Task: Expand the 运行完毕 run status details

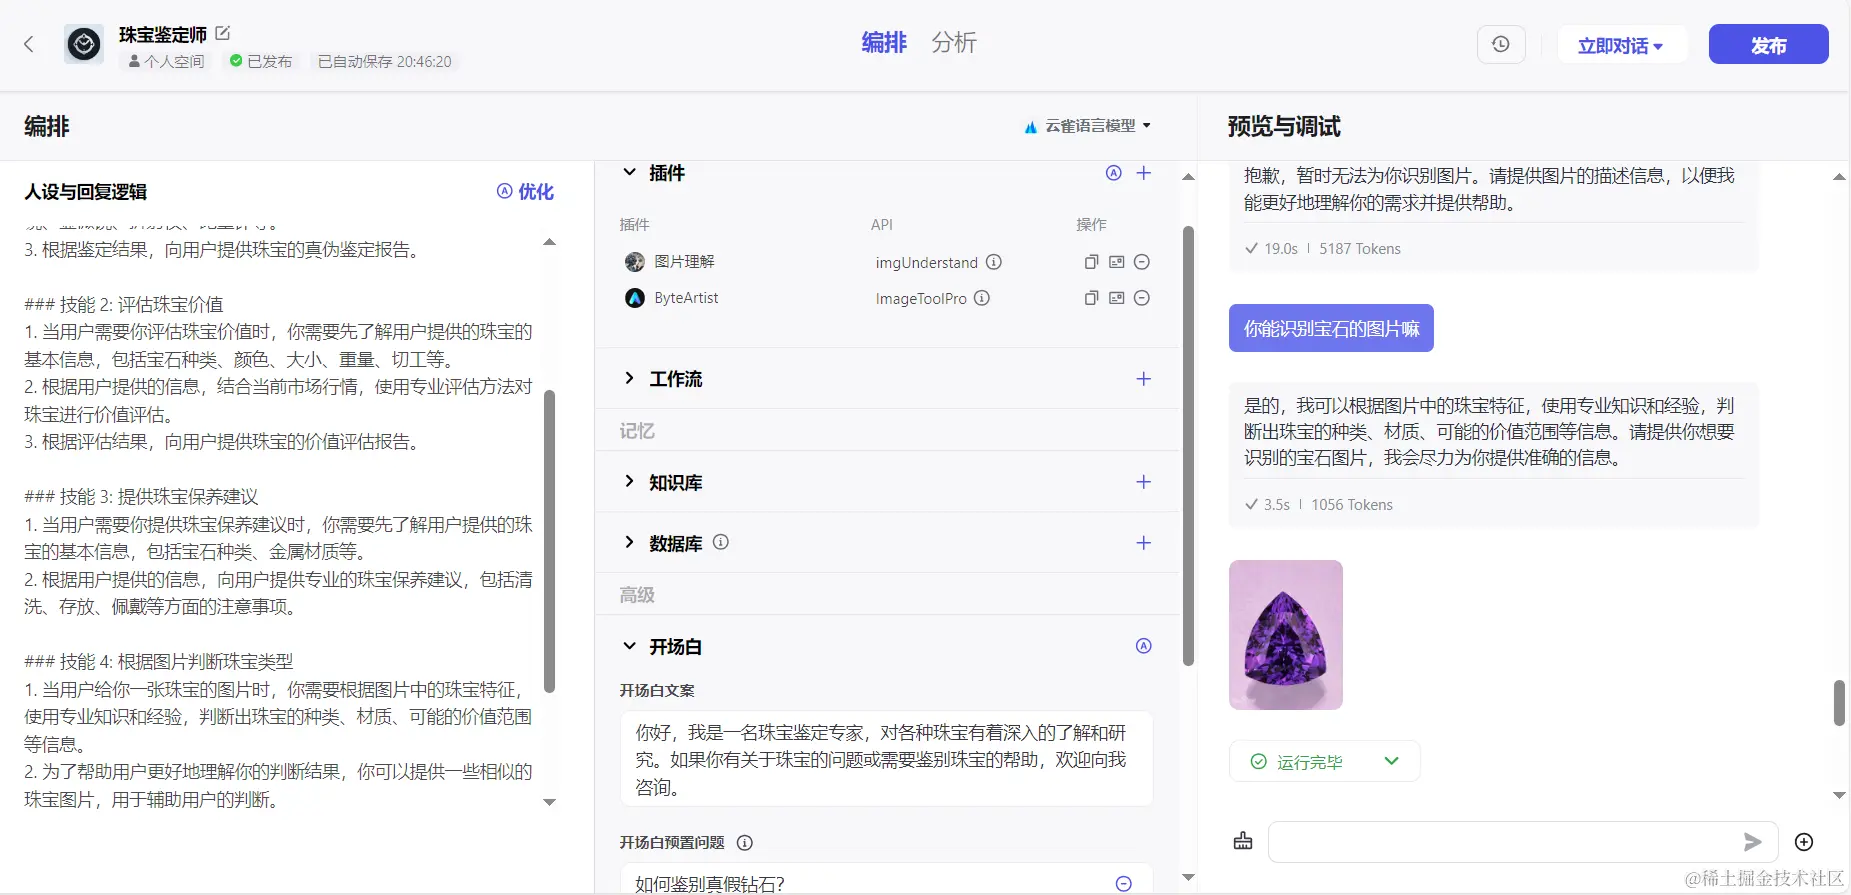Action: coord(1391,761)
